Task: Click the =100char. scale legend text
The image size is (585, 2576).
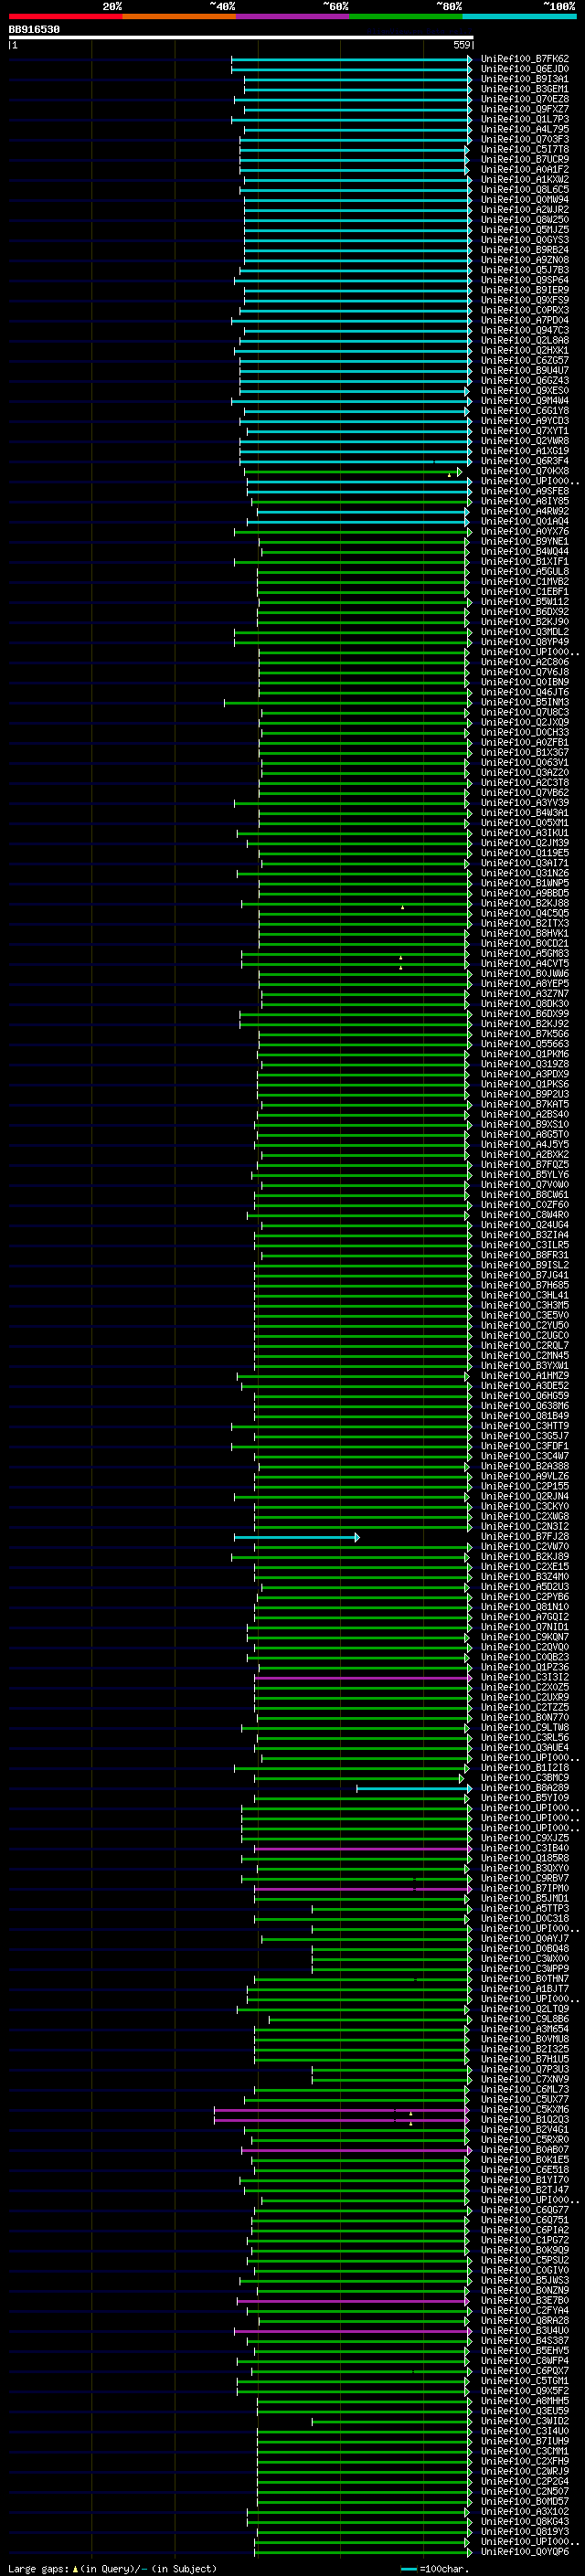Action: 443,2569
